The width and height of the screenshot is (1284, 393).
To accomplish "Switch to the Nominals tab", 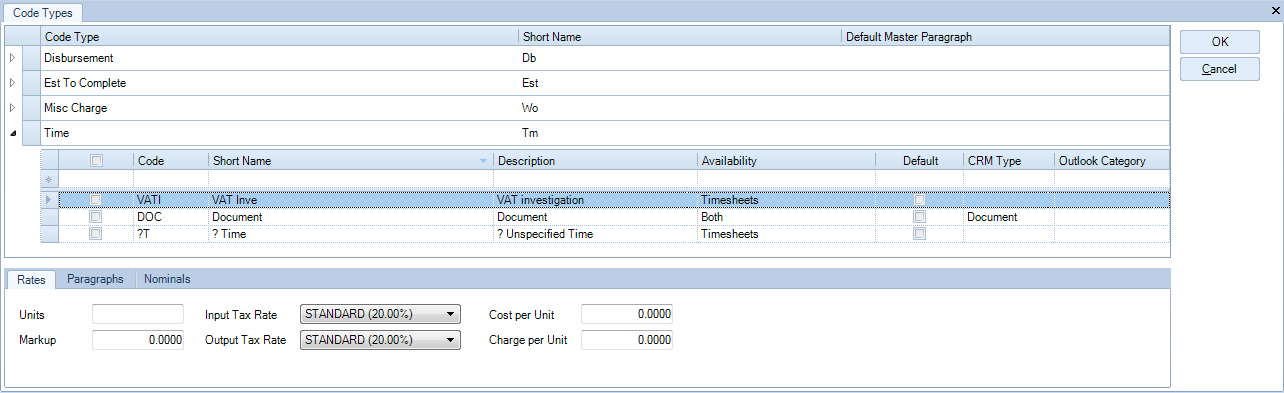I will [167, 279].
